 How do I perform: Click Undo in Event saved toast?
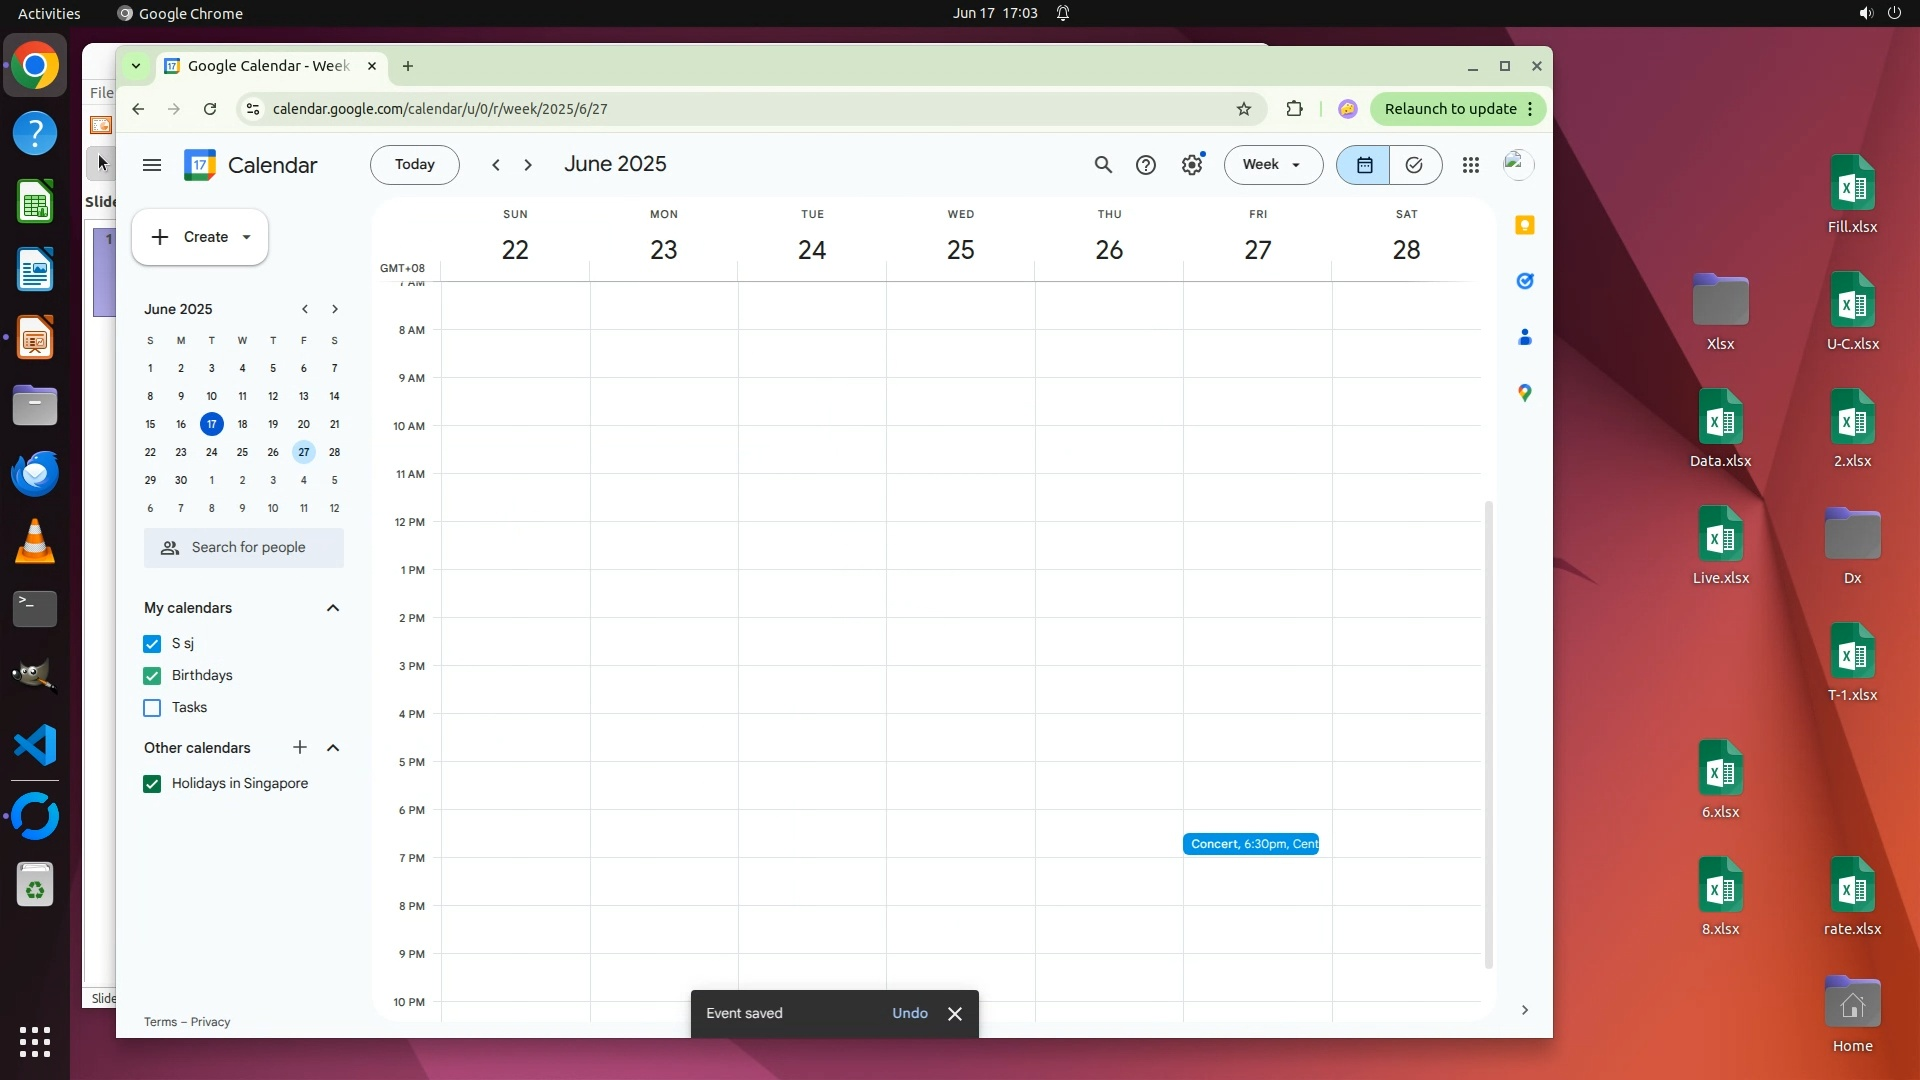coord(909,1013)
